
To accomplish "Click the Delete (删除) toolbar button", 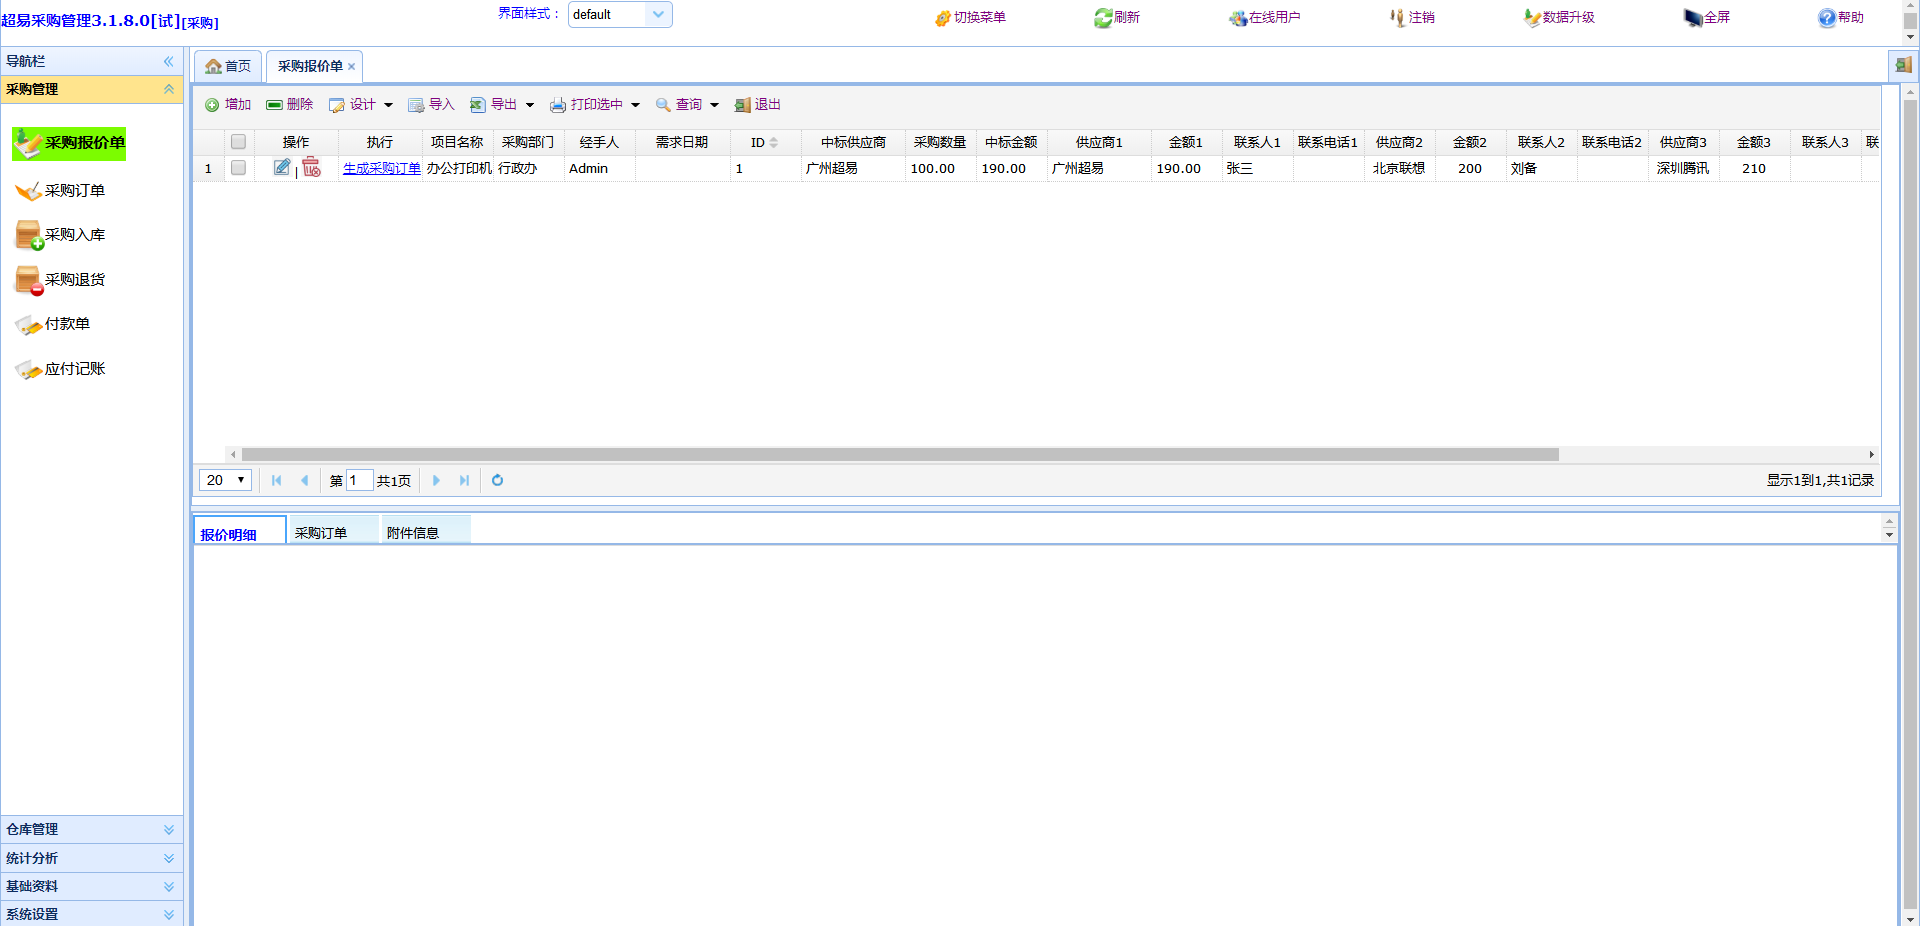I will pos(289,105).
